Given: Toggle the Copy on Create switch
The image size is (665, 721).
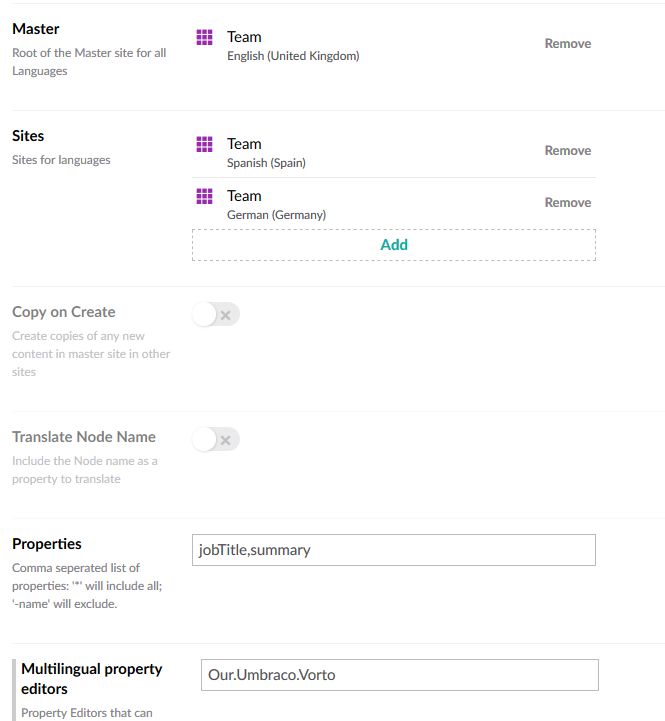Looking at the screenshot, I should [x=216, y=315].
